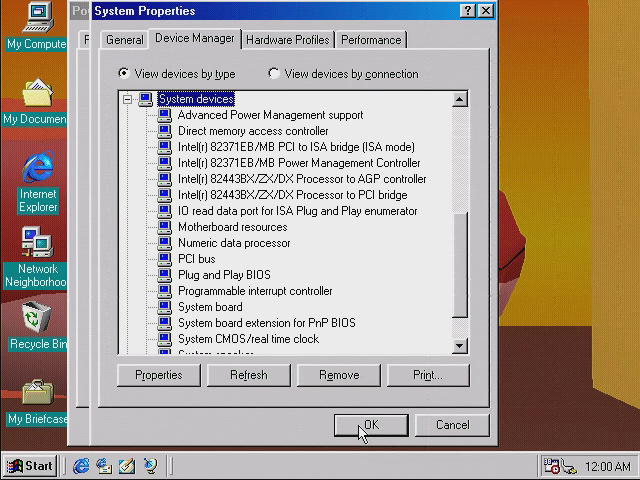Select View devices by connection radio button

(274, 73)
